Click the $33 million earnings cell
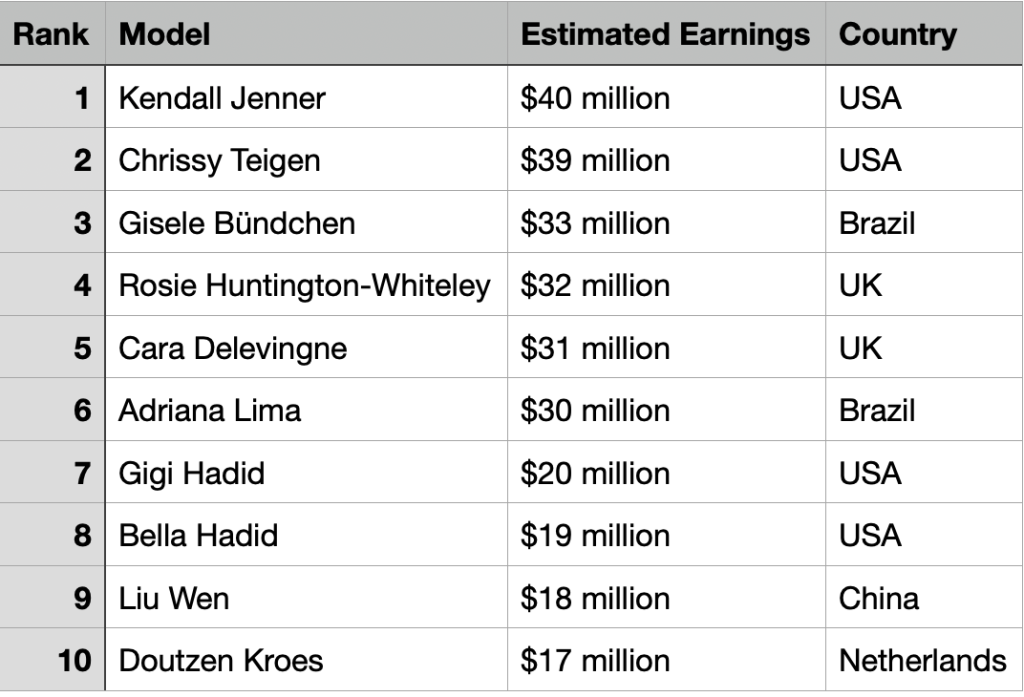1024x697 pixels. [595, 222]
